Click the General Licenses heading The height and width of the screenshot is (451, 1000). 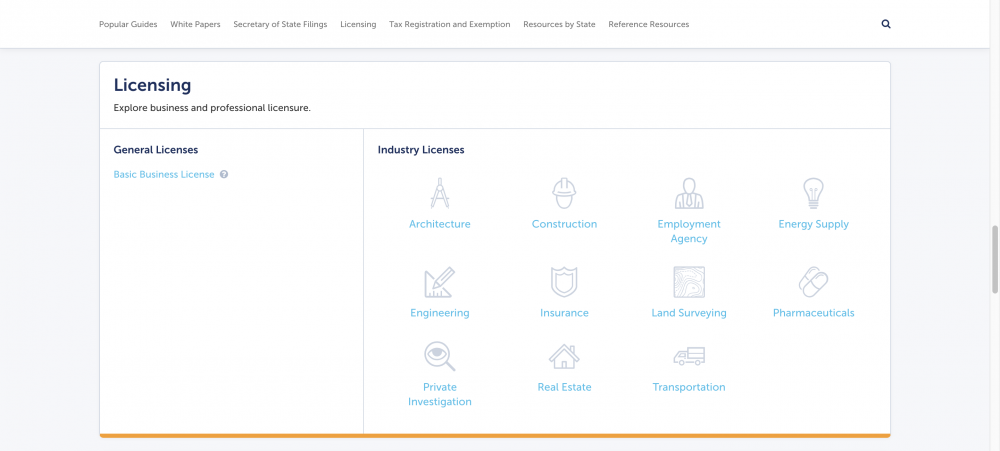point(156,150)
